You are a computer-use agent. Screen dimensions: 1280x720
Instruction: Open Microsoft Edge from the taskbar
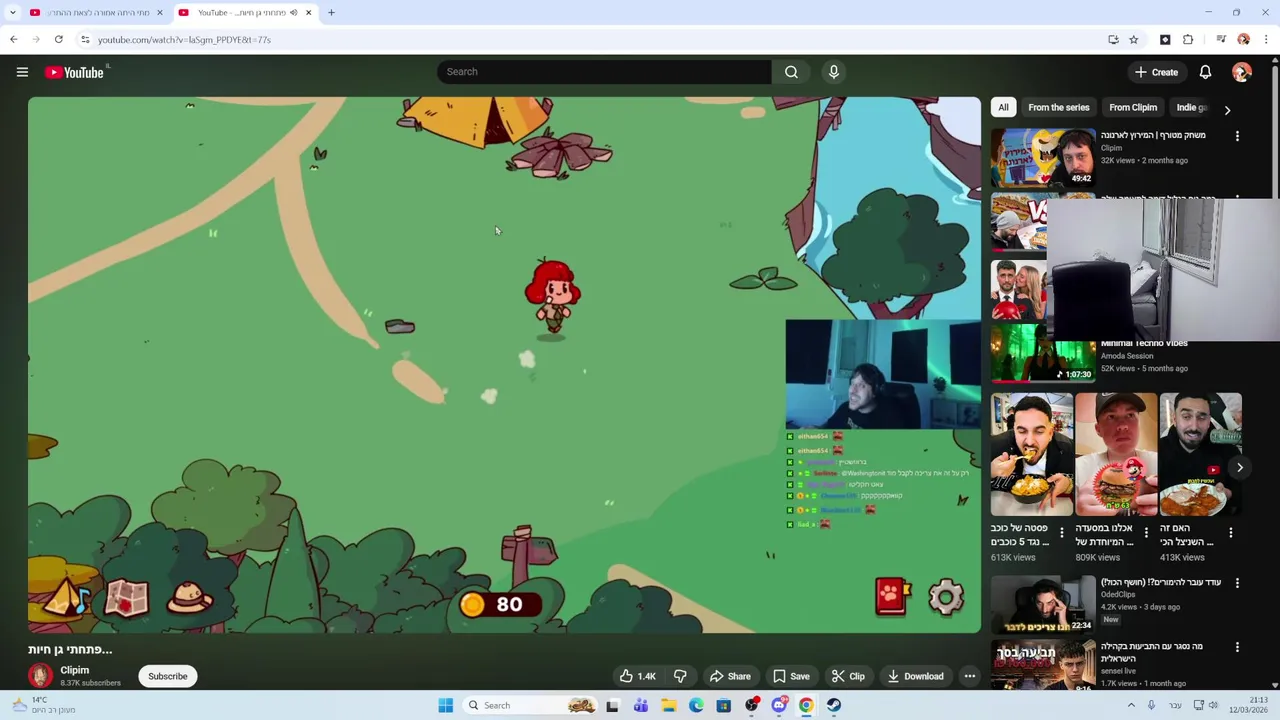[696, 705]
